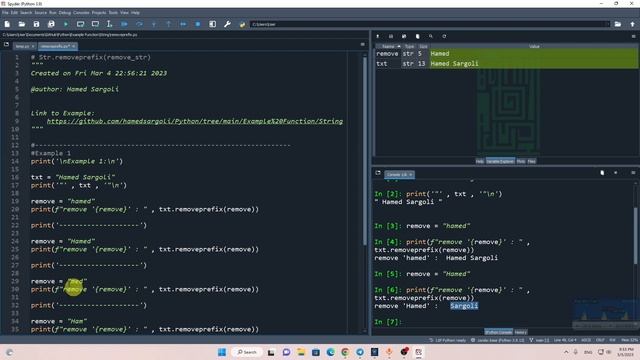Open file using the toolbar folder icon

(22, 24)
